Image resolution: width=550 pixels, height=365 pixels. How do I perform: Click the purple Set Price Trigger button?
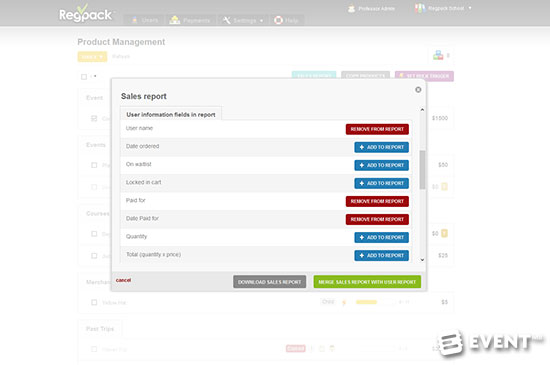[424, 76]
